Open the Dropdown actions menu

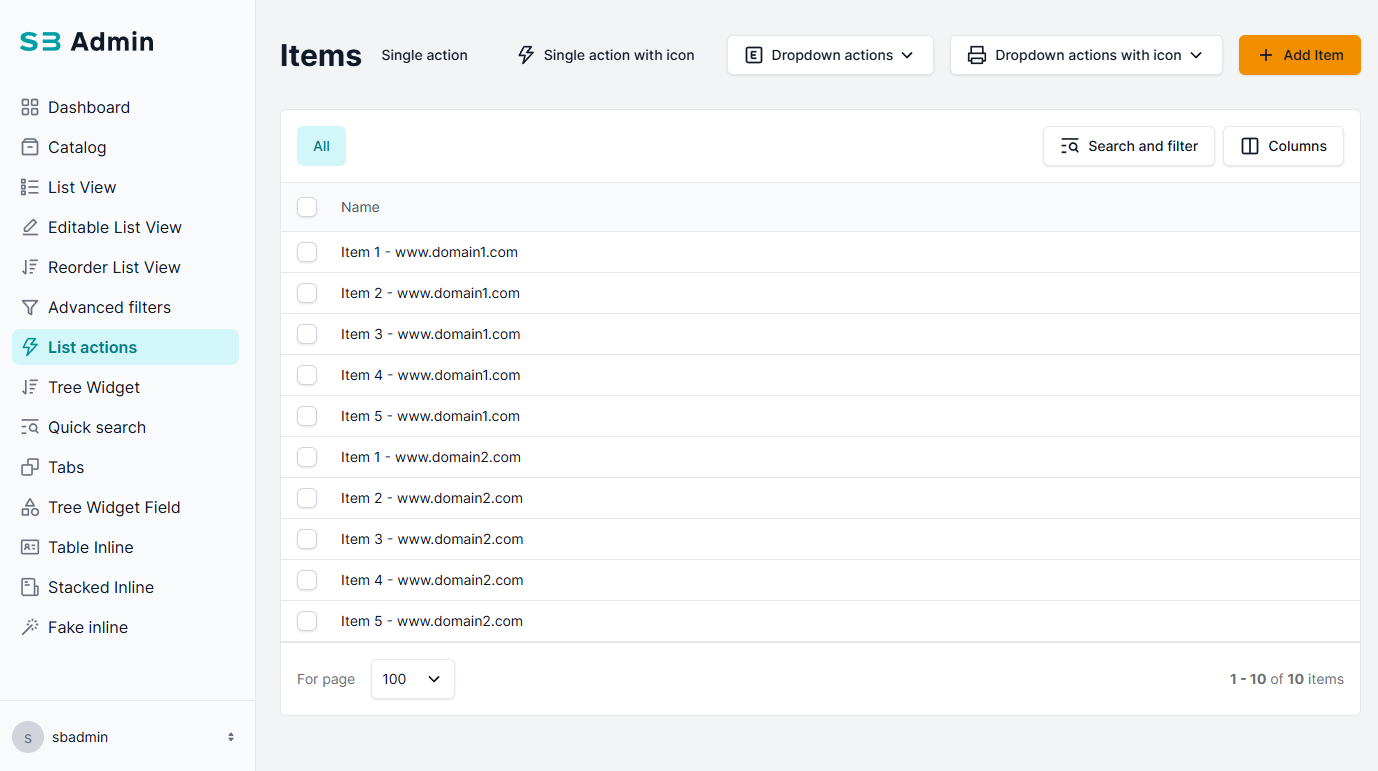pos(830,55)
